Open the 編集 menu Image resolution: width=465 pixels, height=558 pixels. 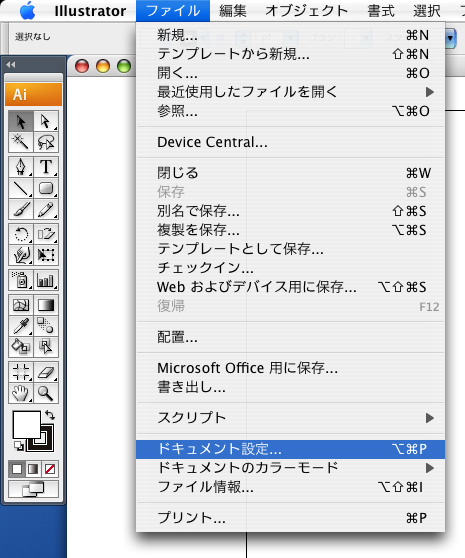click(x=233, y=11)
